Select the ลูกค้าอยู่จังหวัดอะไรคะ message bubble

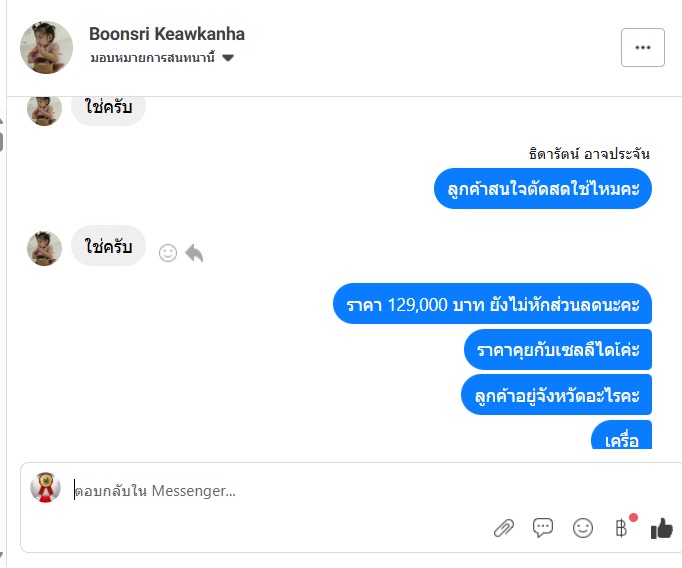pos(557,397)
